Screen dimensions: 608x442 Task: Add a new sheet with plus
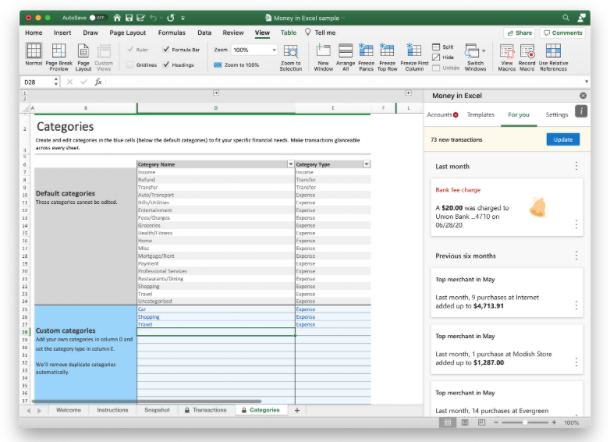click(x=297, y=410)
